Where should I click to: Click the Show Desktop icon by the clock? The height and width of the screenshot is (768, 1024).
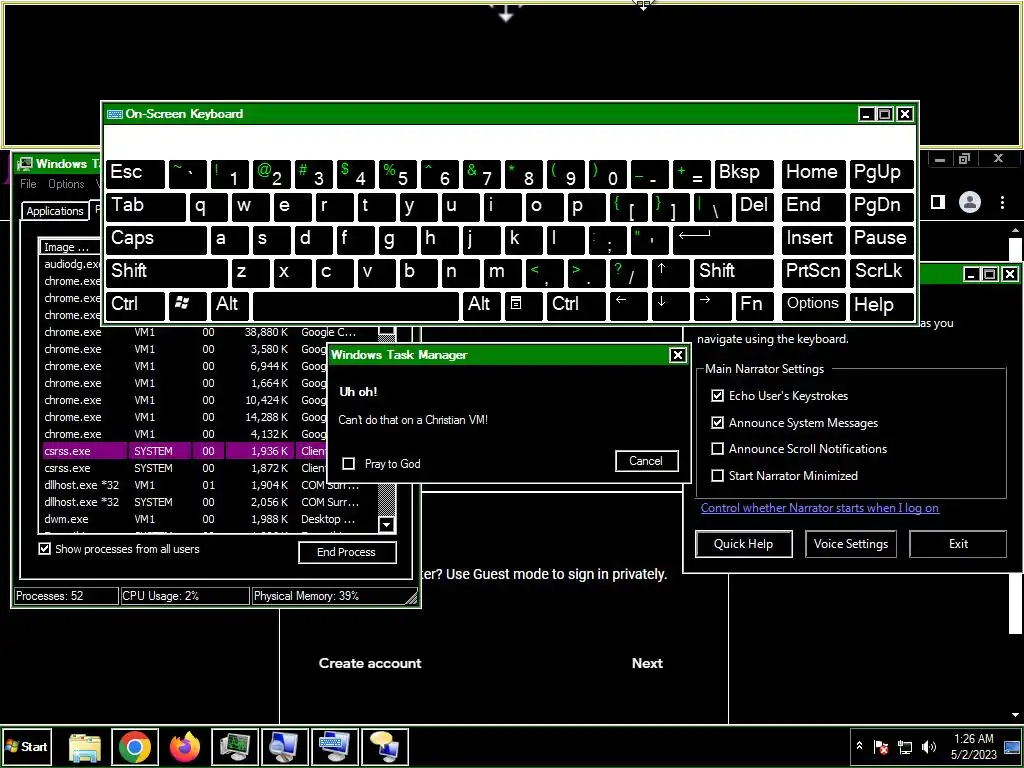tap(1012, 747)
